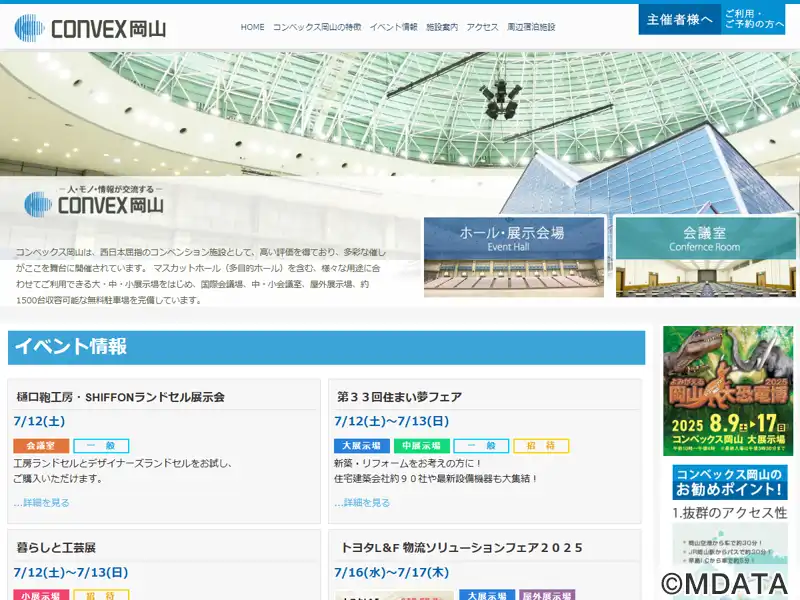Viewport: 800px width, 600px height.
Task: Click the date 7/12(土)~7/13(日) of 住まい夢フェア
Action: click(392, 421)
